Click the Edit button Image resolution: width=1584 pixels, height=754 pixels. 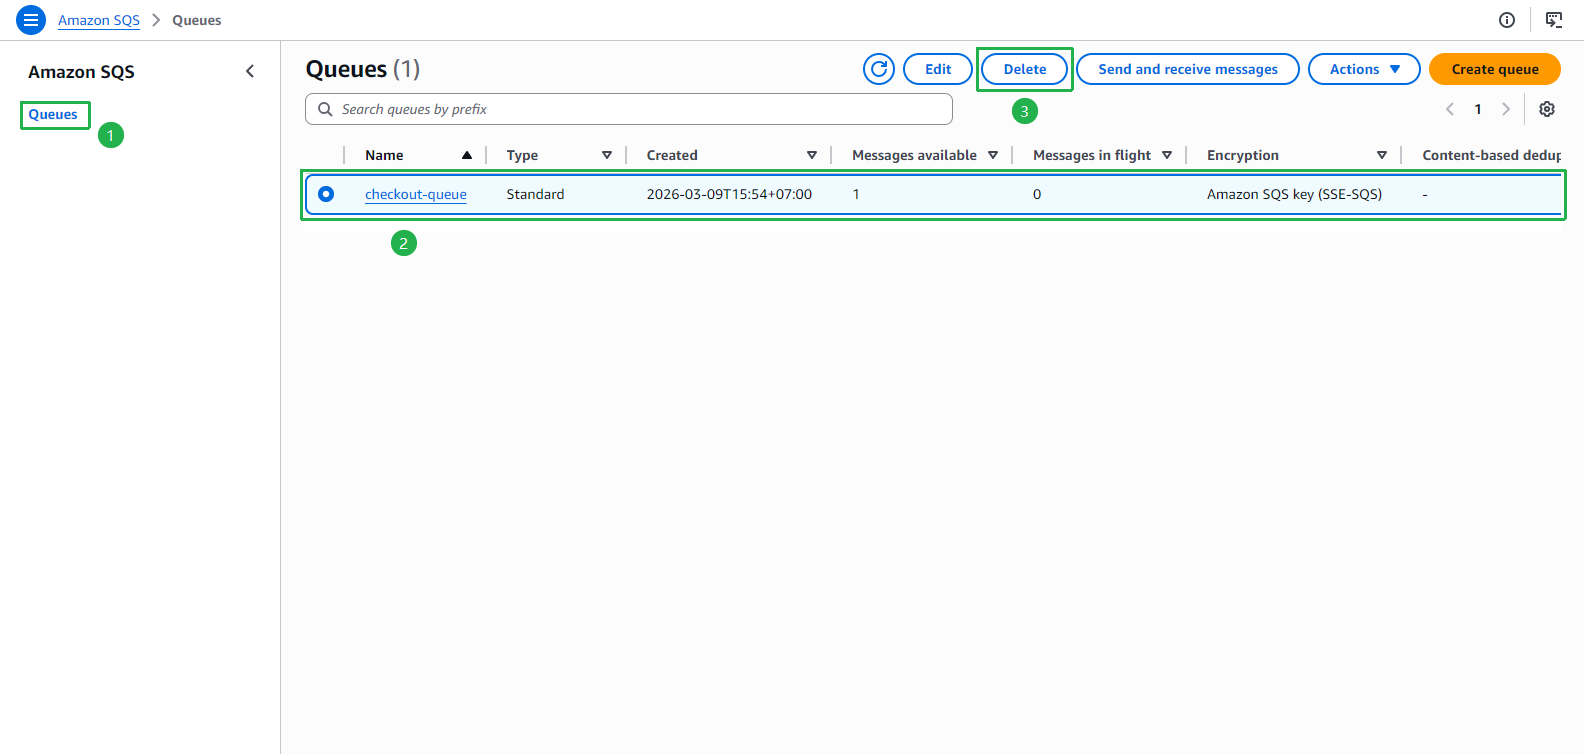[938, 69]
